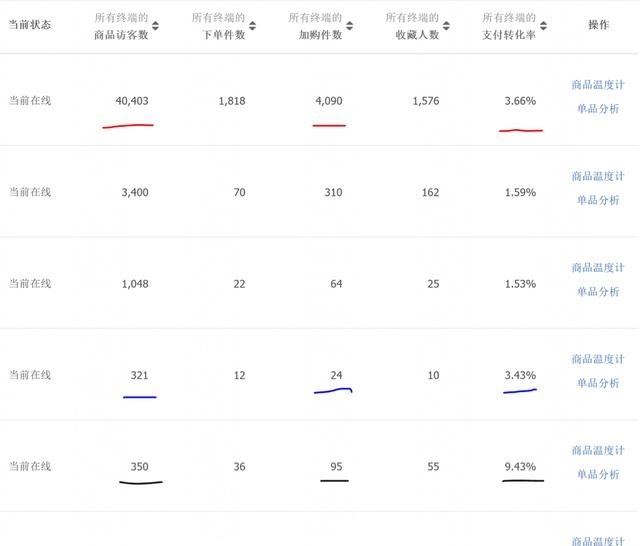This screenshot has width=640, height=546.
Task: Open 单品分析 for the 3,400 visitors row
Action: 598,200
